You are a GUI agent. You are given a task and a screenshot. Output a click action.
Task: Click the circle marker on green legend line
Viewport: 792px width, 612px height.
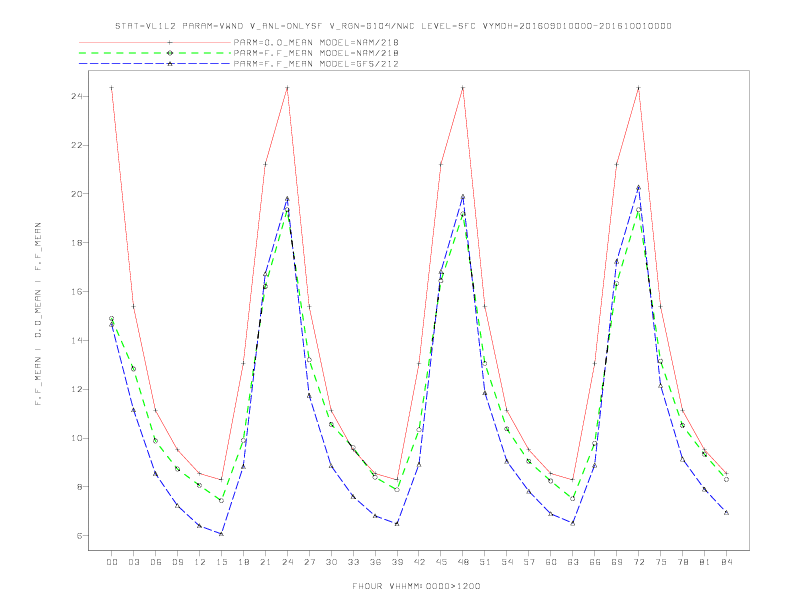(x=170, y=53)
